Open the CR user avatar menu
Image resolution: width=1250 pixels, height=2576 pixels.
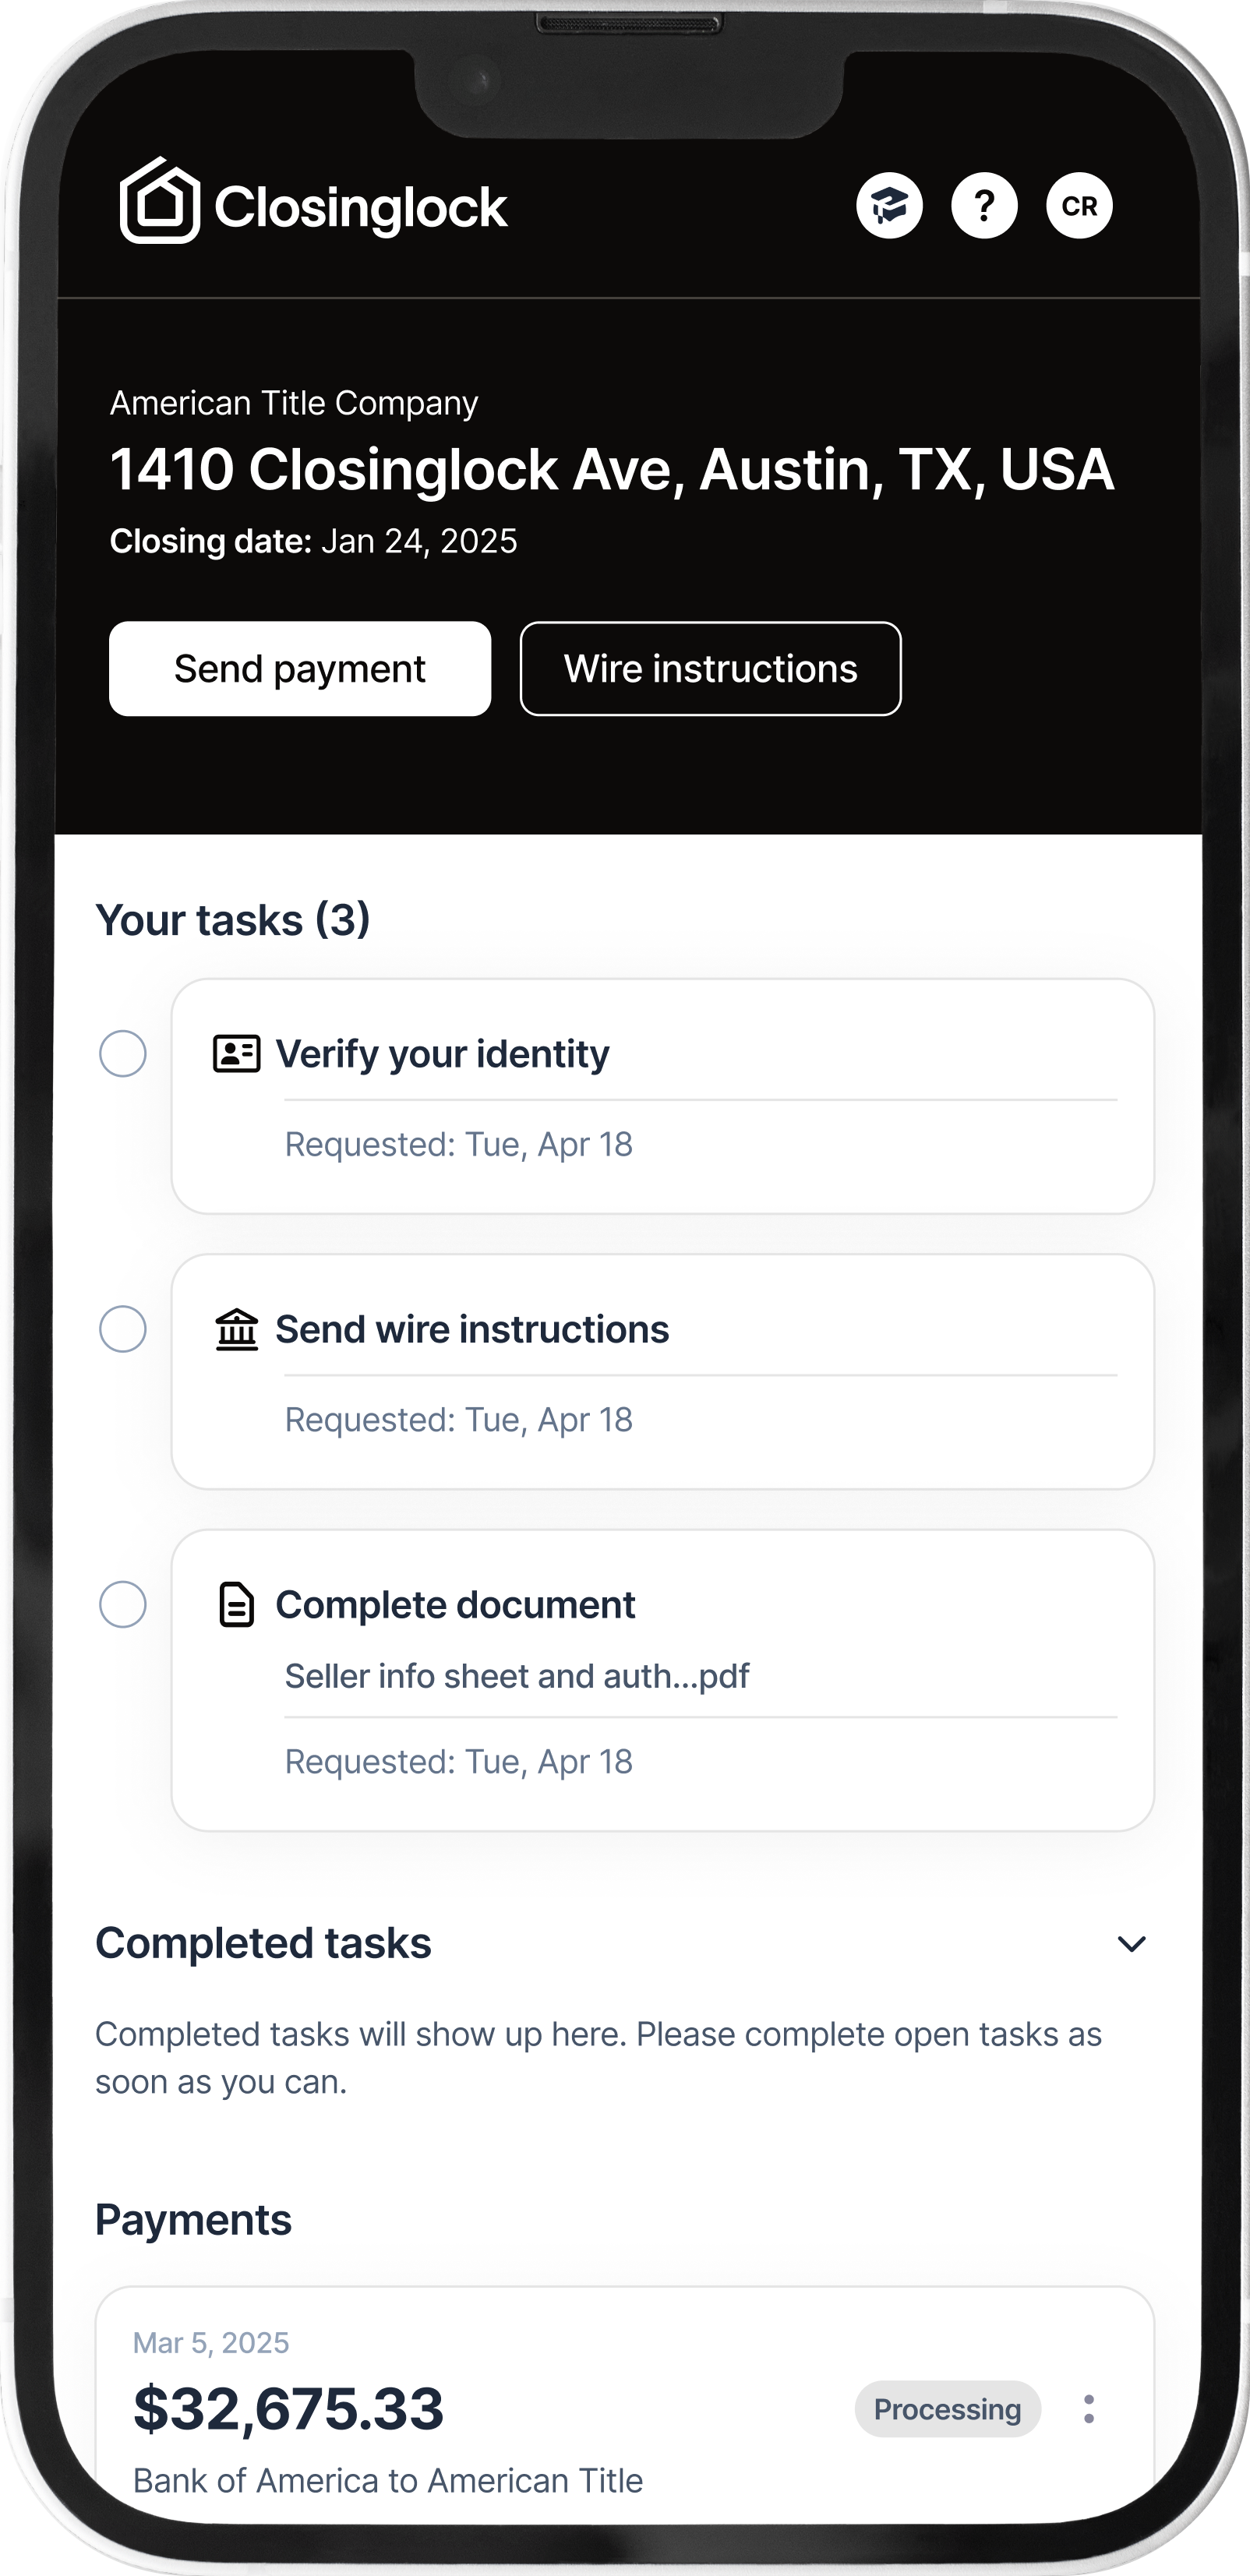pos(1079,206)
